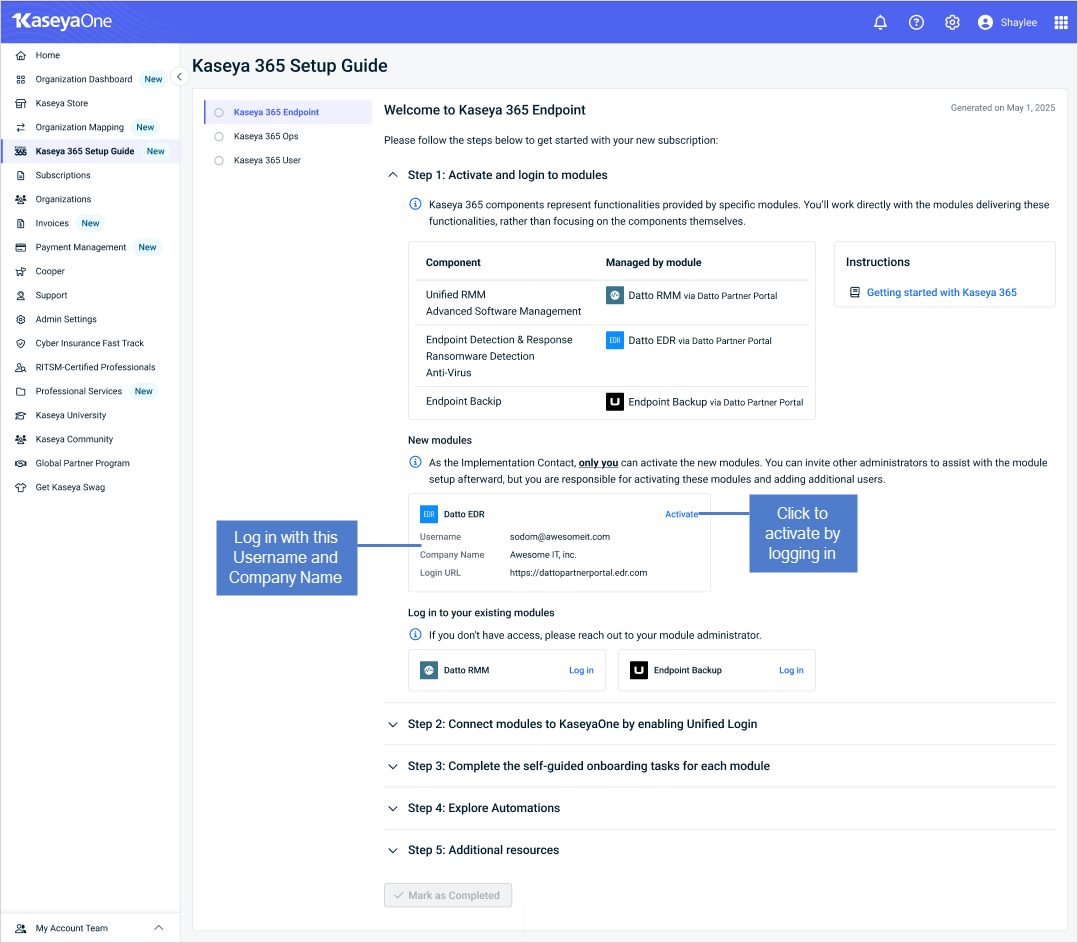Click the Home house icon
Screen dimensions: 1078x943
tap(21, 56)
